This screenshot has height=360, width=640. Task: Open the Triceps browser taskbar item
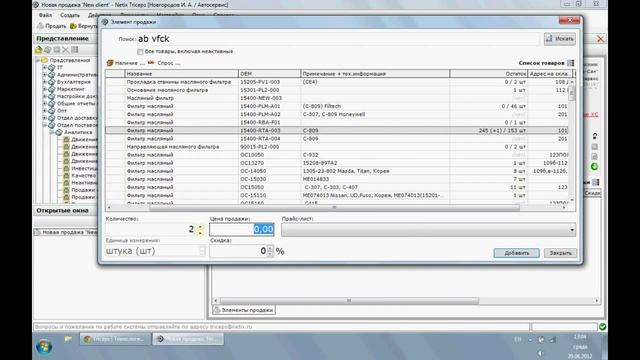click(x=114, y=339)
